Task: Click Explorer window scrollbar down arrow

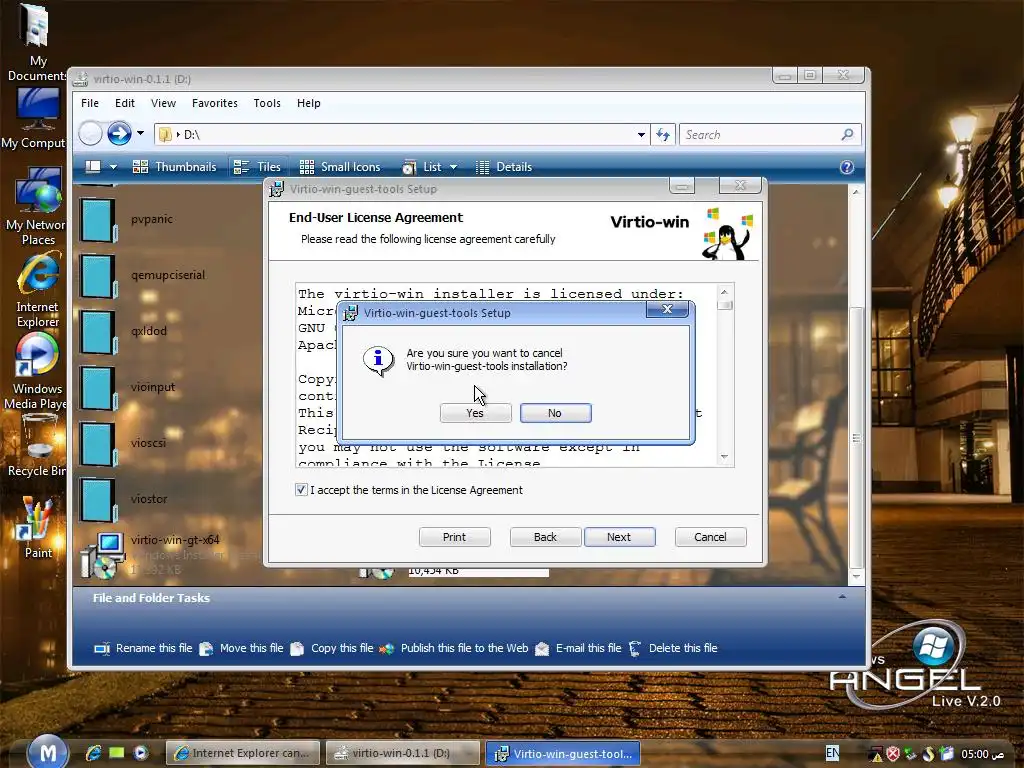Action: [x=856, y=576]
